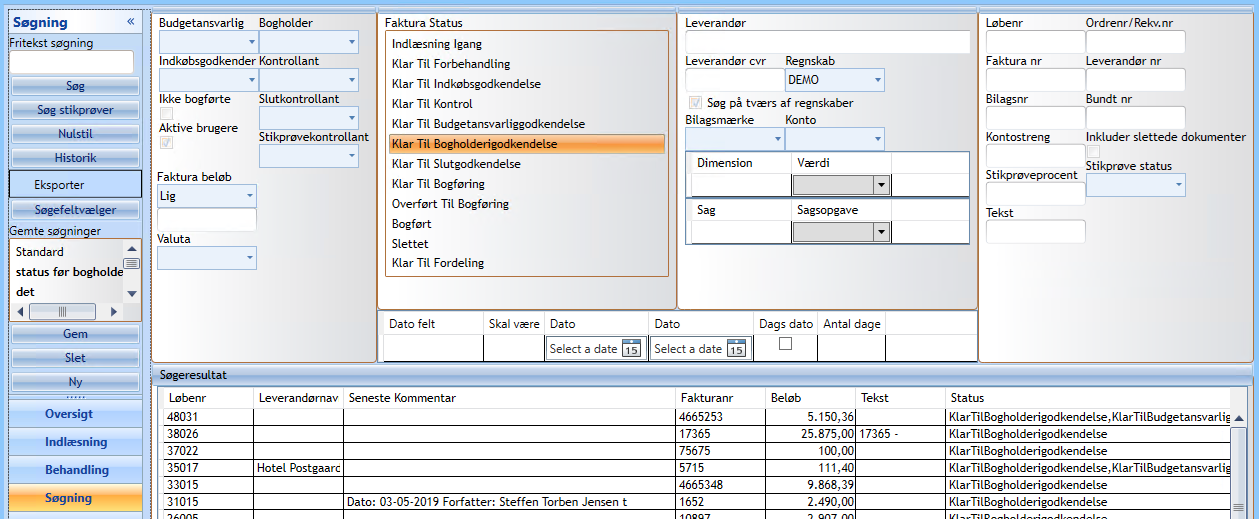Select Klar Til Fordeling status
This screenshot has width=1259, height=519.
pos(527,263)
